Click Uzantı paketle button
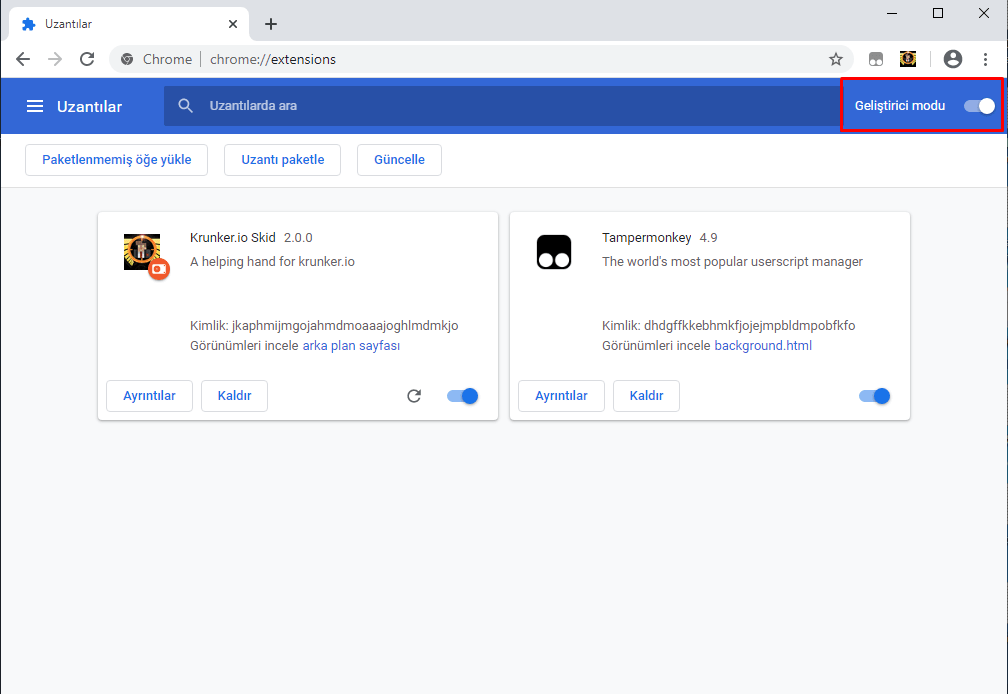The image size is (1008, 694). 282,160
